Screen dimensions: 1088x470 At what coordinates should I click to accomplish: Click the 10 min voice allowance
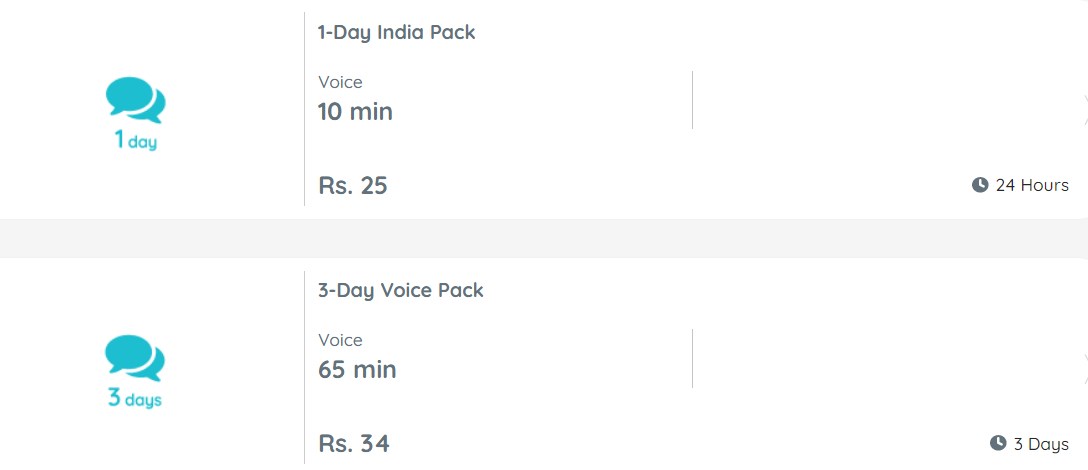(x=355, y=112)
